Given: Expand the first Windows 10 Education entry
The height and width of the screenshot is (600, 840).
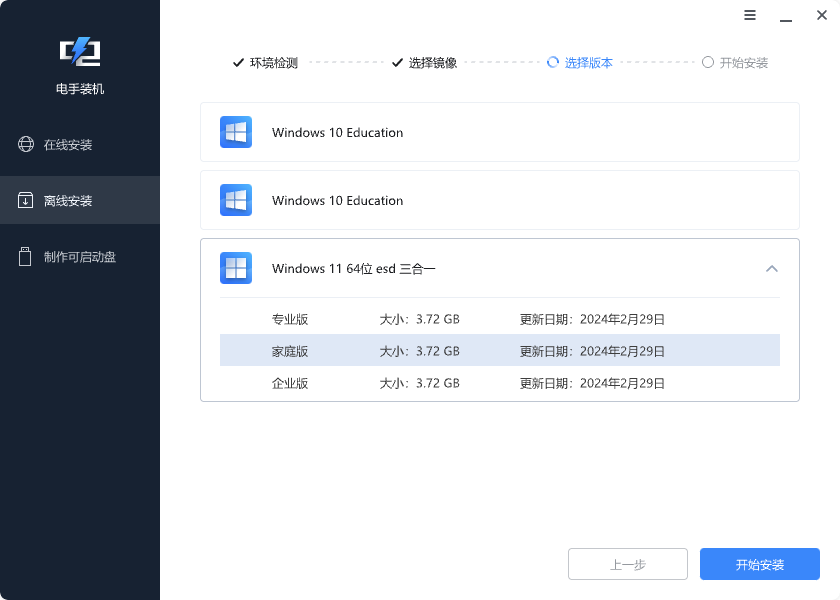Looking at the screenshot, I should pyautogui.click(x=500, y=132).
